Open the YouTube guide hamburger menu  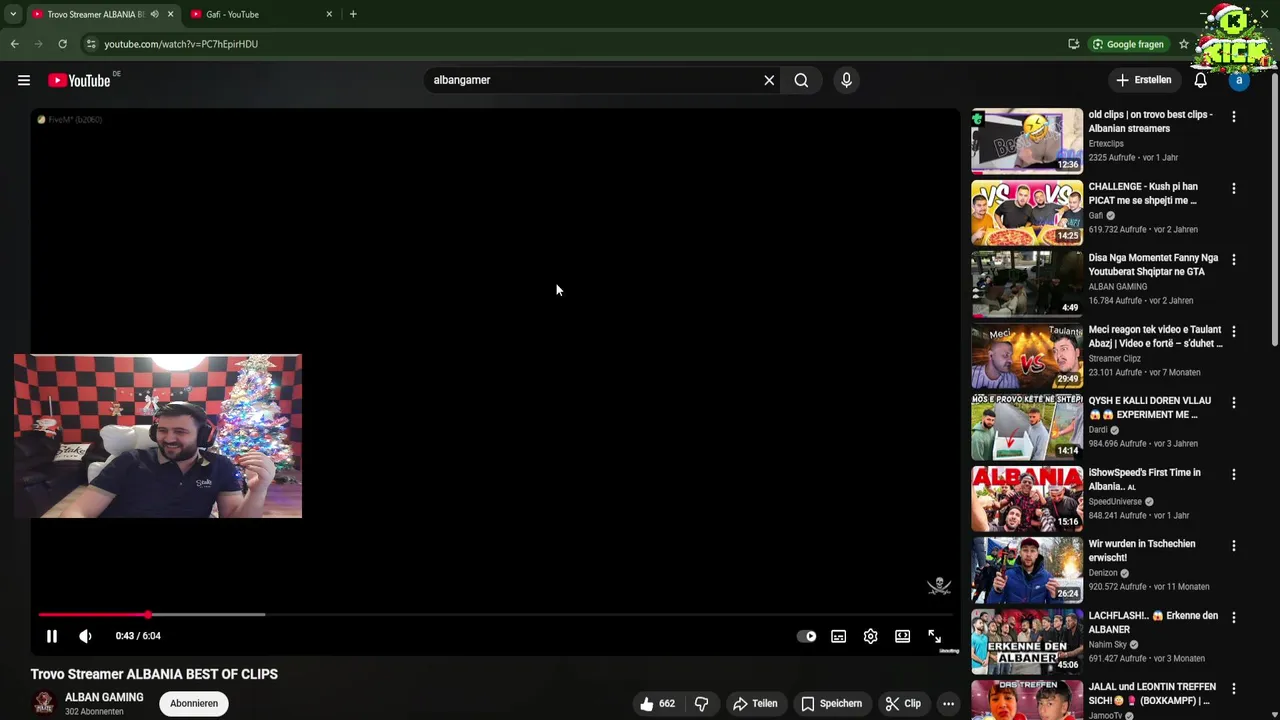coord(24,80)
